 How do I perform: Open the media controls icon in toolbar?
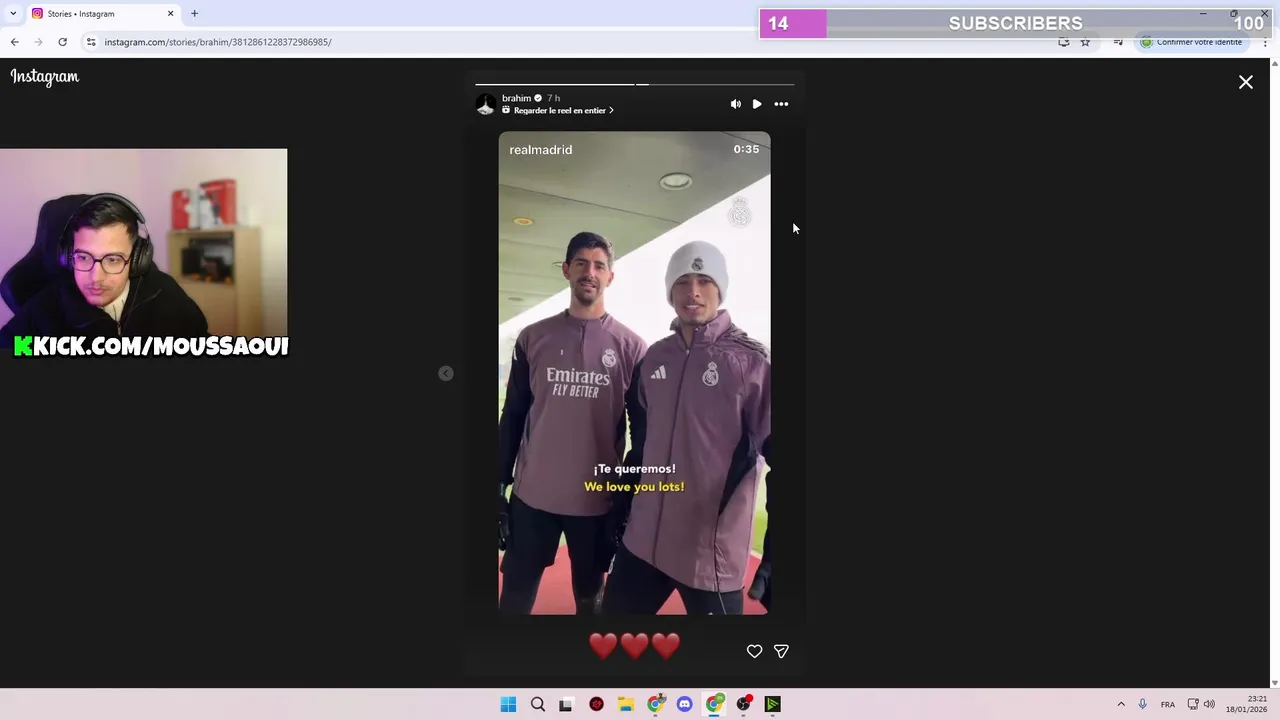[1118, 42]
